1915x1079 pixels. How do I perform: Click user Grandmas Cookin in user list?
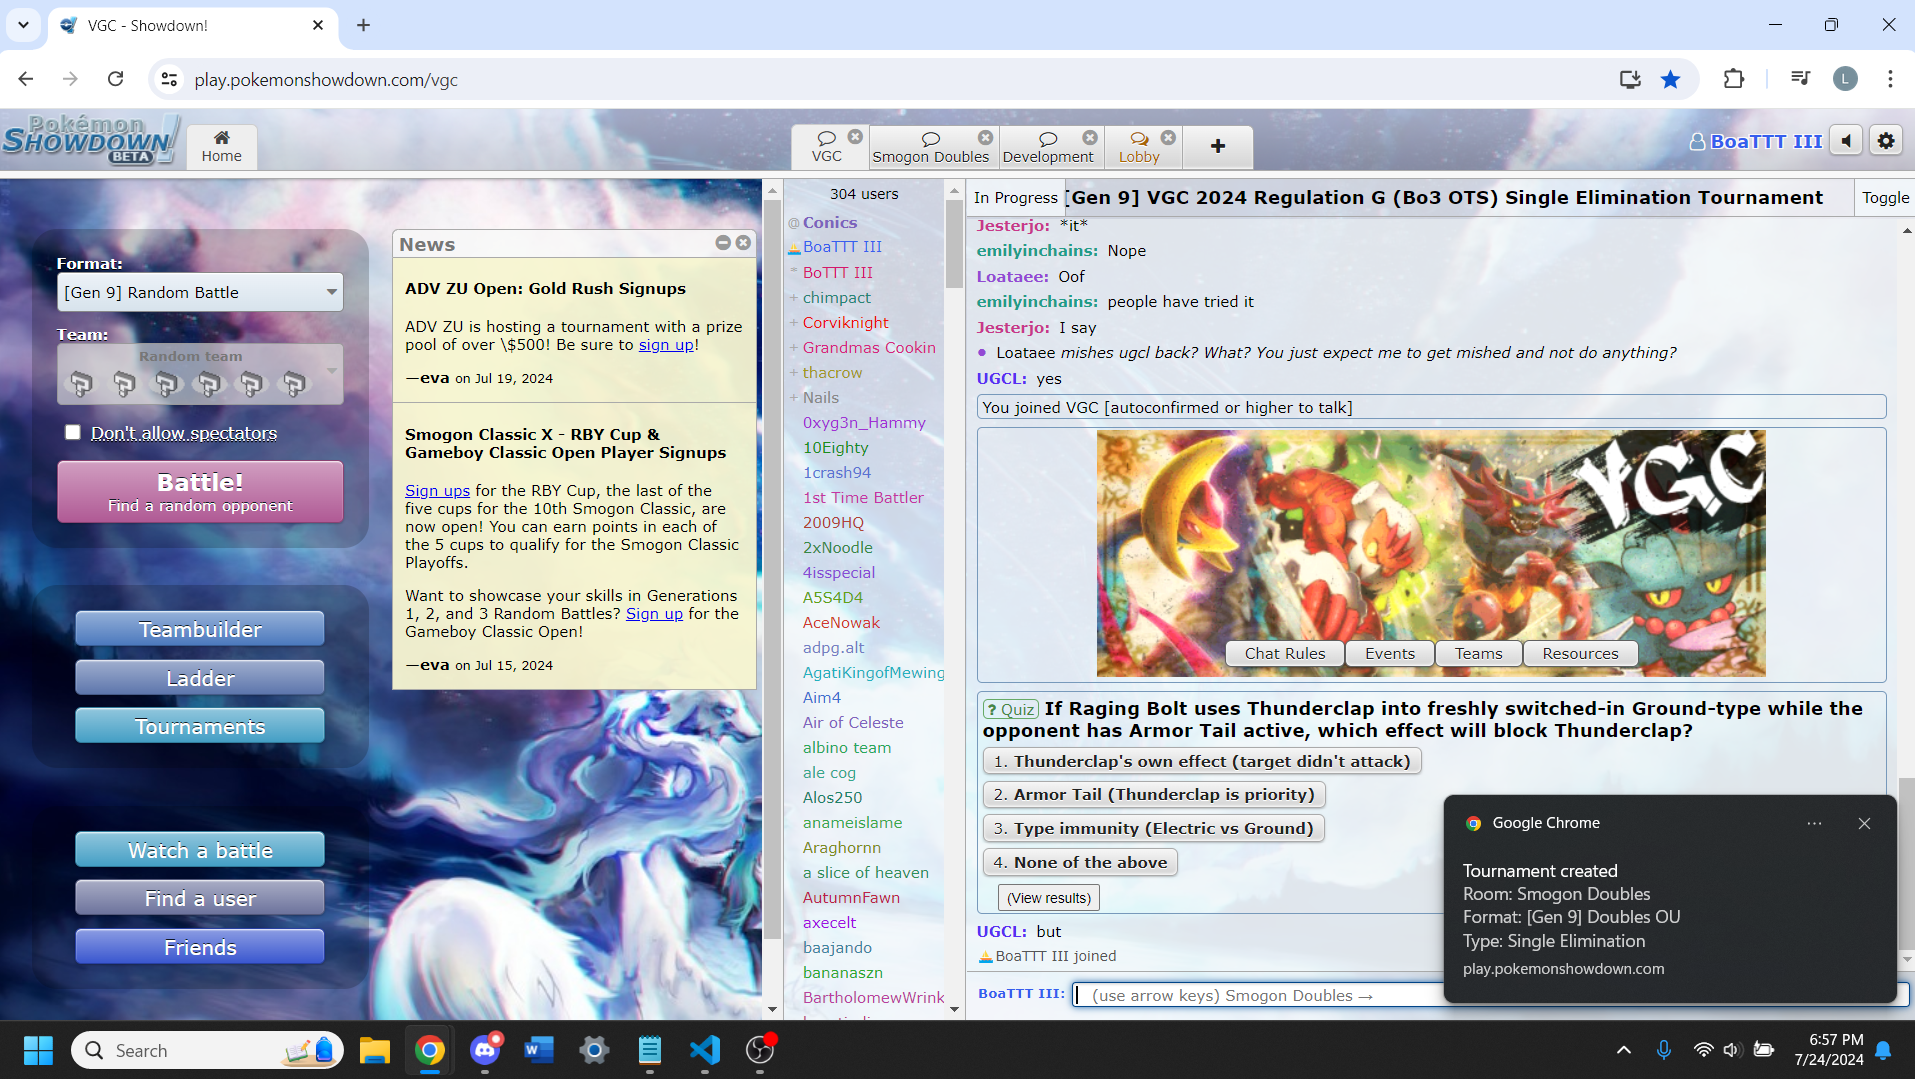tap(869, 347)
